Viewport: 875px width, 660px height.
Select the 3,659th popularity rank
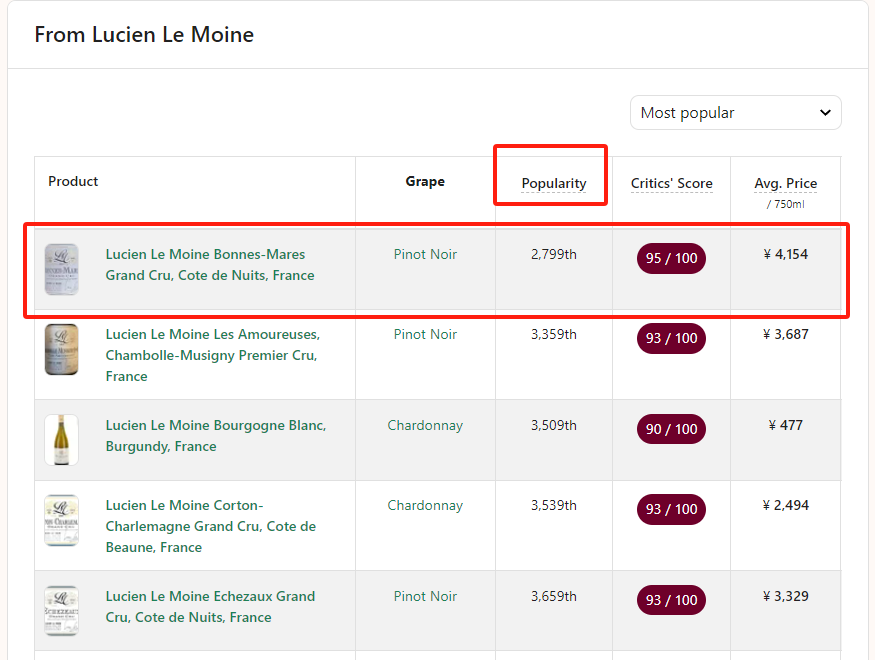coord(554,596)
